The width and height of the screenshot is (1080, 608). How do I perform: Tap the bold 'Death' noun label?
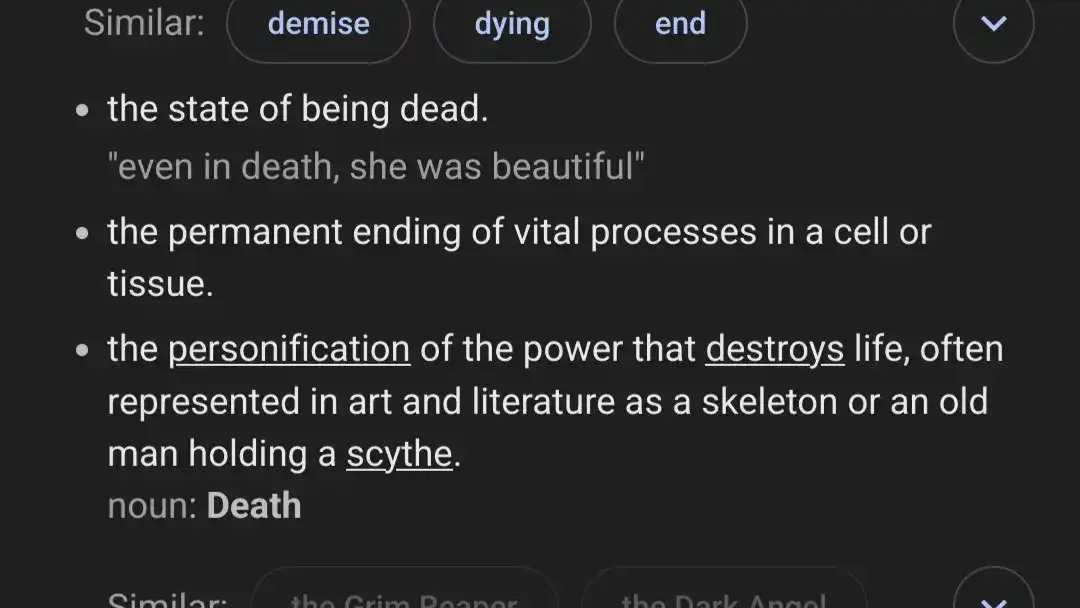(x=254, y=506)
